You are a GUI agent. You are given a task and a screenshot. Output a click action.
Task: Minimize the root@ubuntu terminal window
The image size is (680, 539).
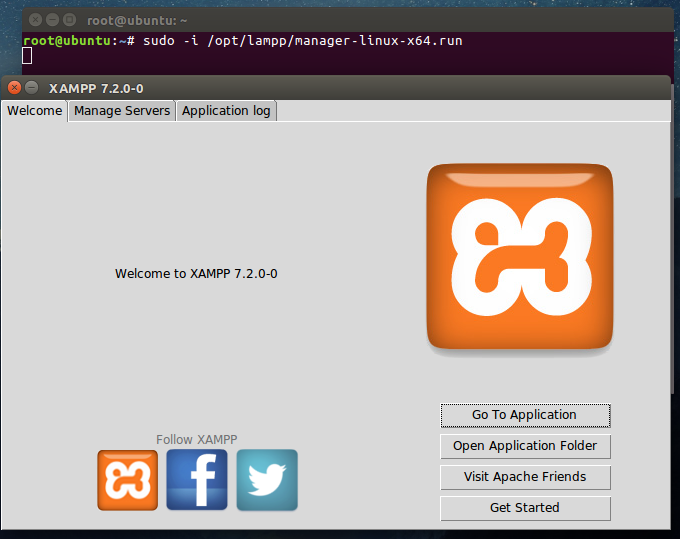coord(52,20)
